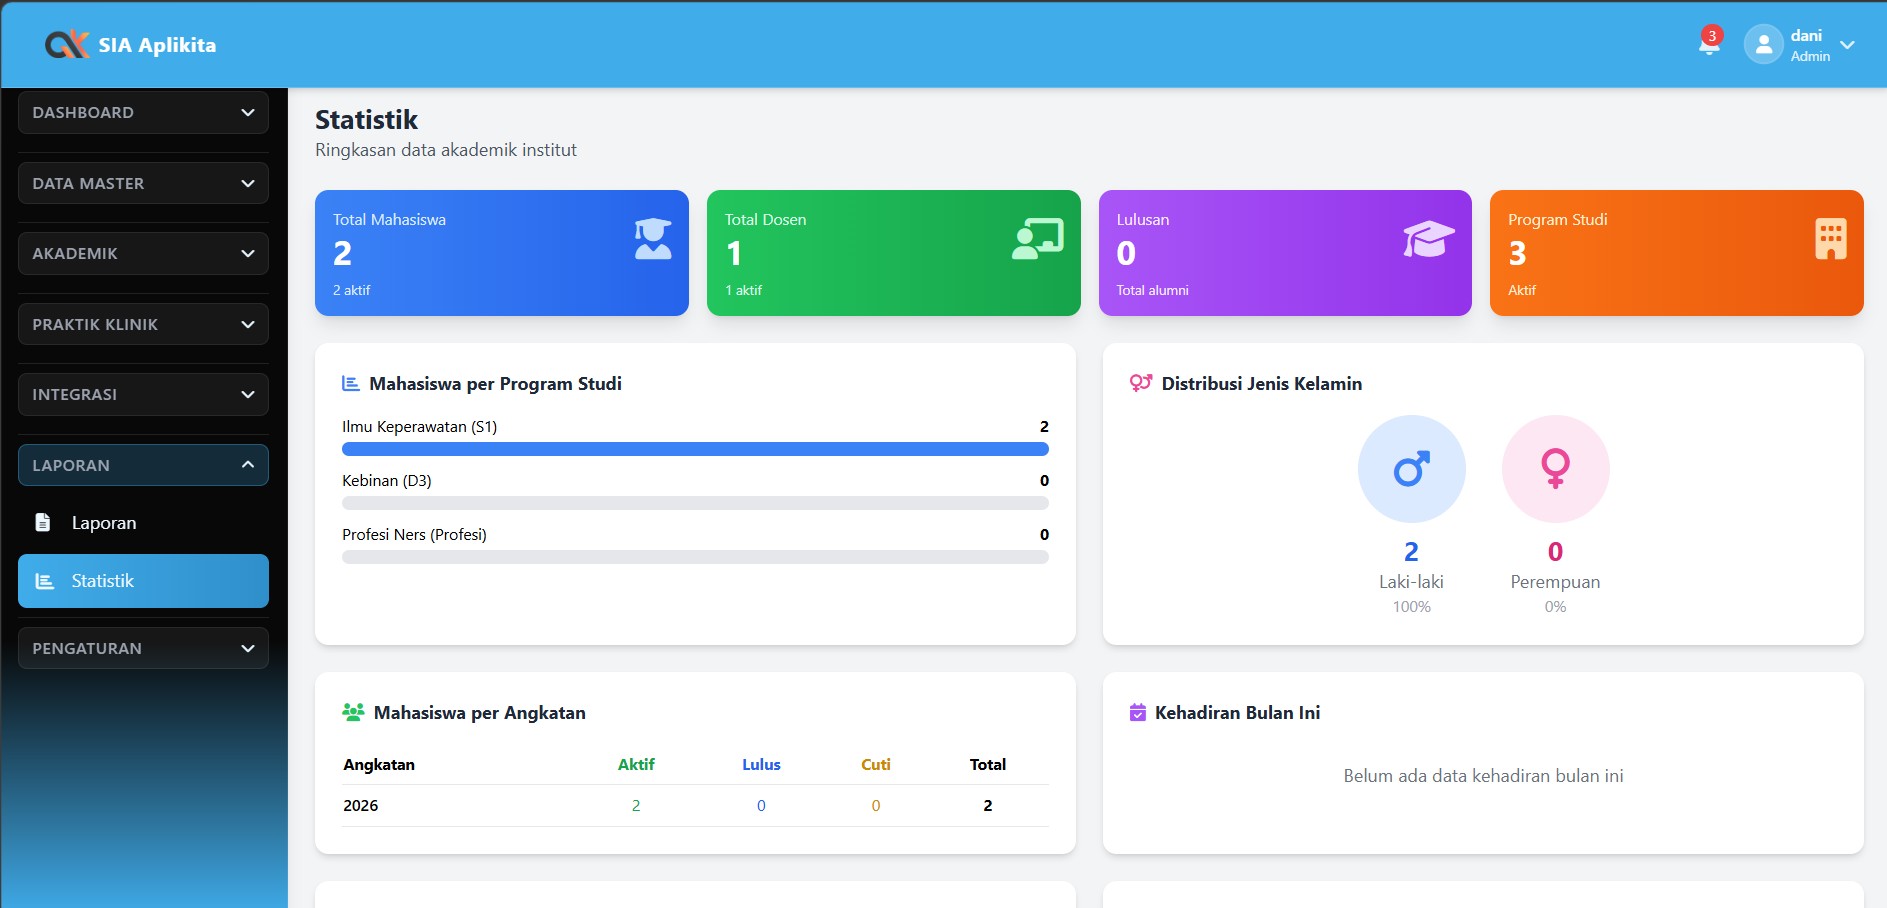
Task: Collapse the LAPORAN sidebar section
Action: pos(143,465)
